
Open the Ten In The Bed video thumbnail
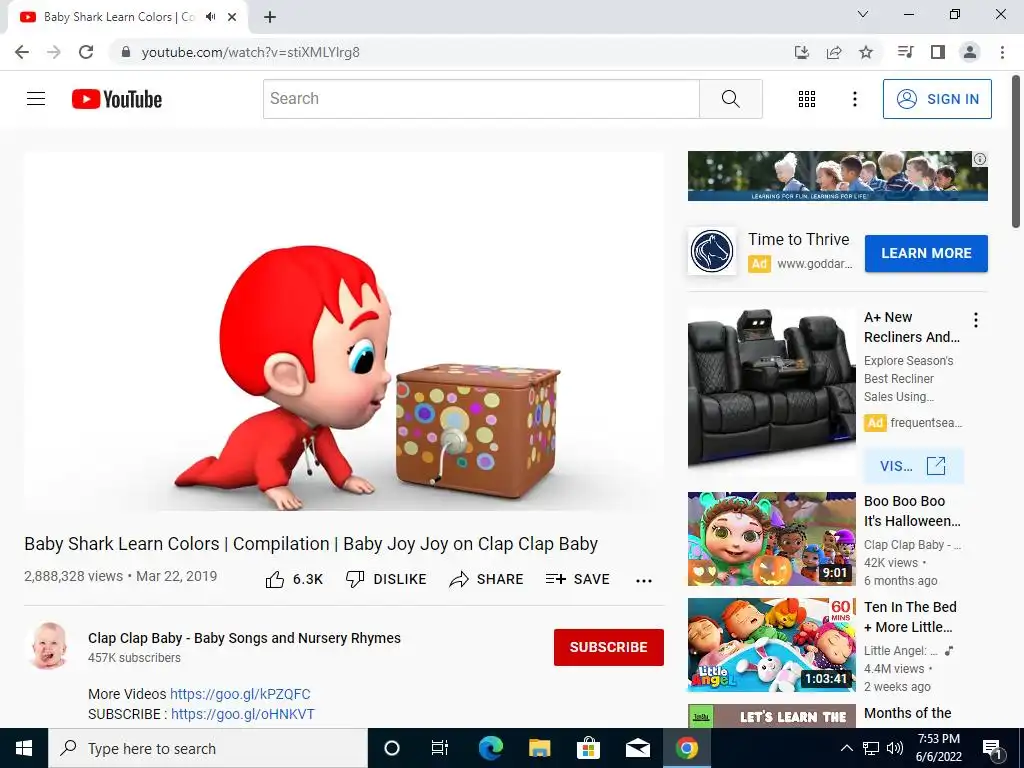click(x=771, y=645)
